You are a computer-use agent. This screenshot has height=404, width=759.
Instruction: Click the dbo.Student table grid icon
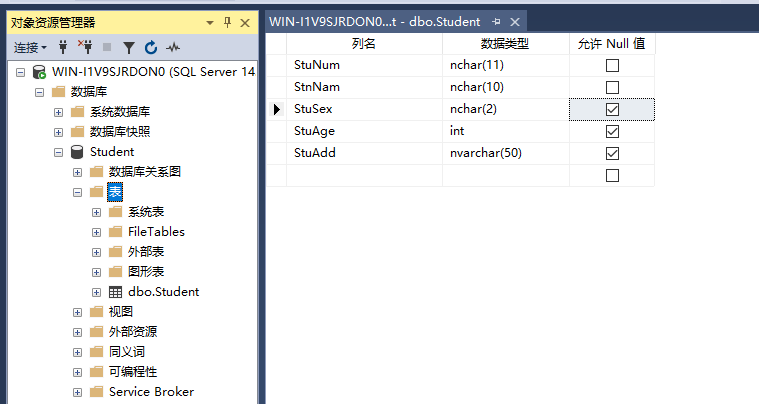(115, 292)
